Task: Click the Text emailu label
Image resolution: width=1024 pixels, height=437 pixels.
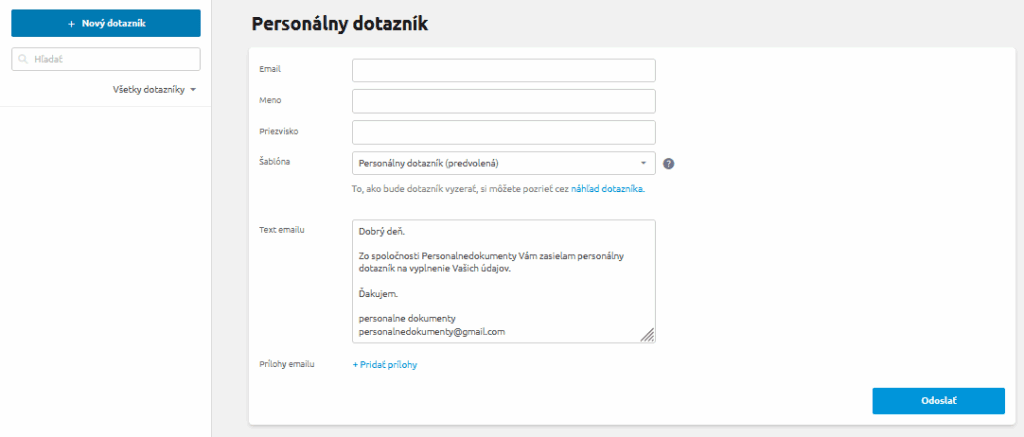Action: coord(281,230)
